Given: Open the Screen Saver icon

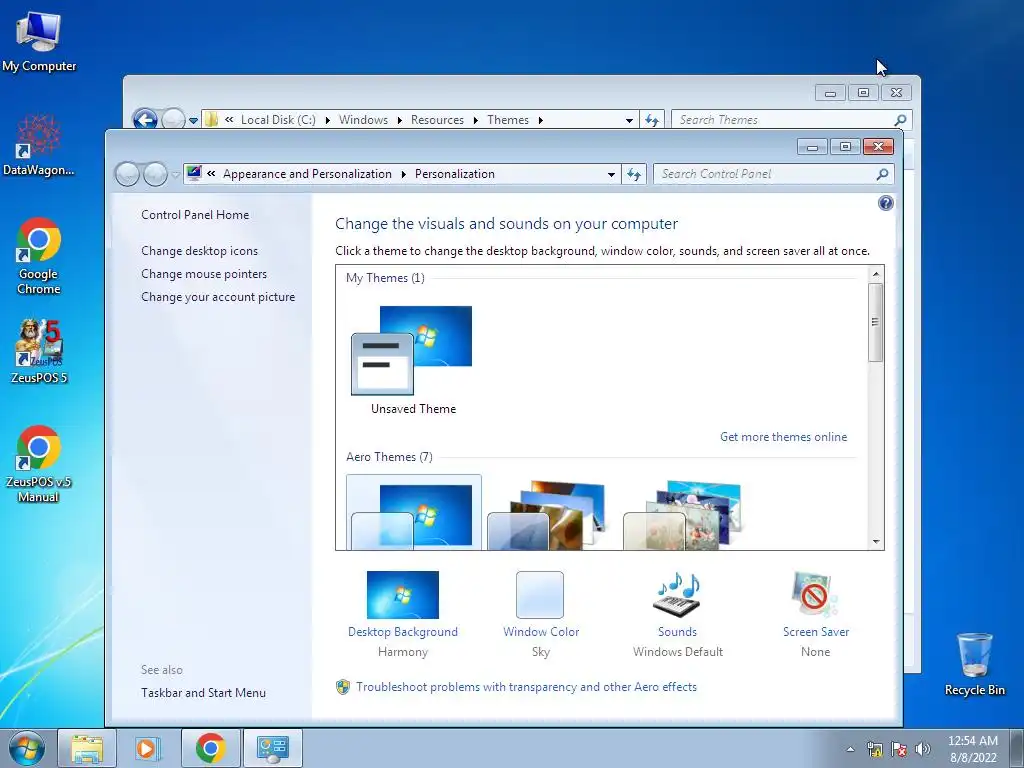Looking at the screenshot, I should (815, 595).
